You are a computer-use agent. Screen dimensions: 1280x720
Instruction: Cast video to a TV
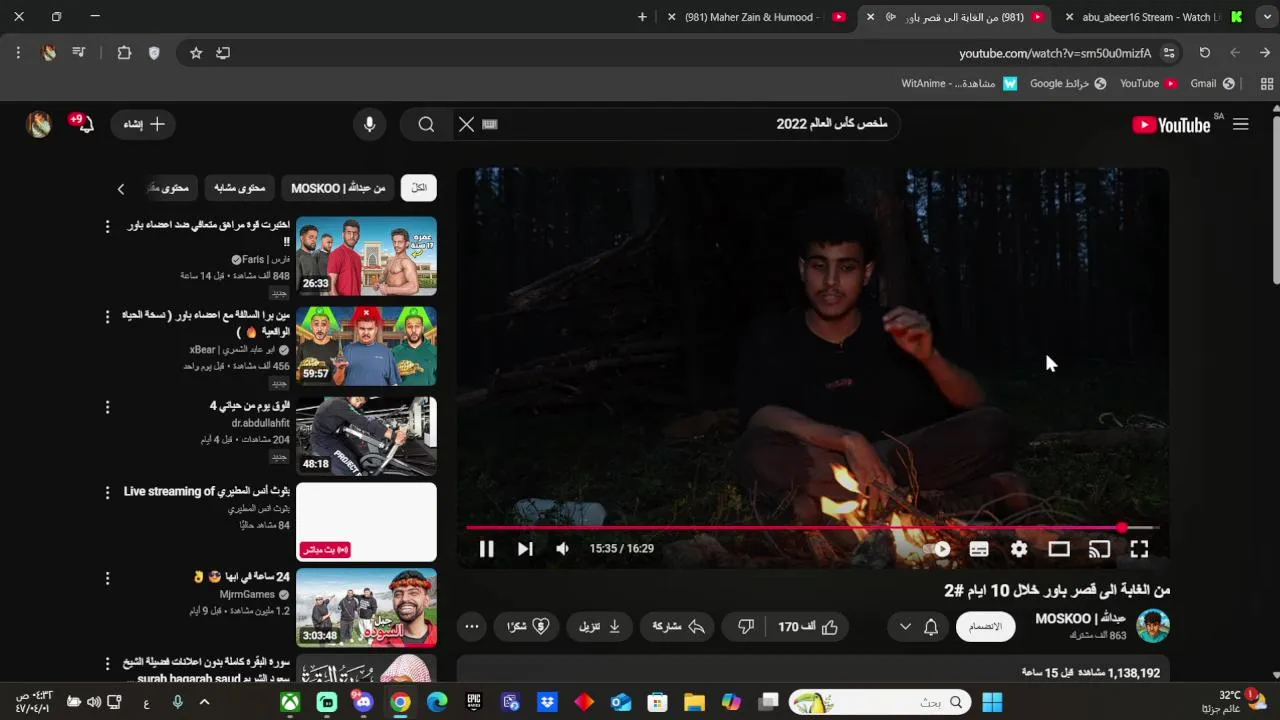[x=1099, y=549]
